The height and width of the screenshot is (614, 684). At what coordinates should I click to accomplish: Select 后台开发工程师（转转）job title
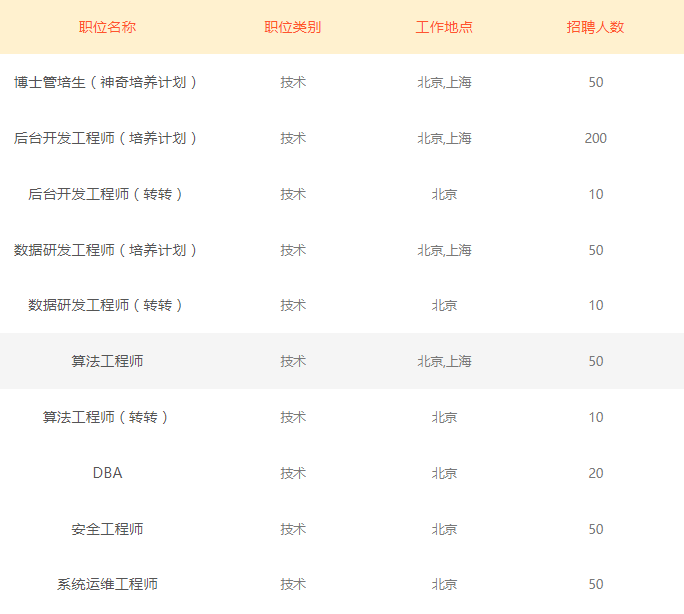tap(107, 194)
